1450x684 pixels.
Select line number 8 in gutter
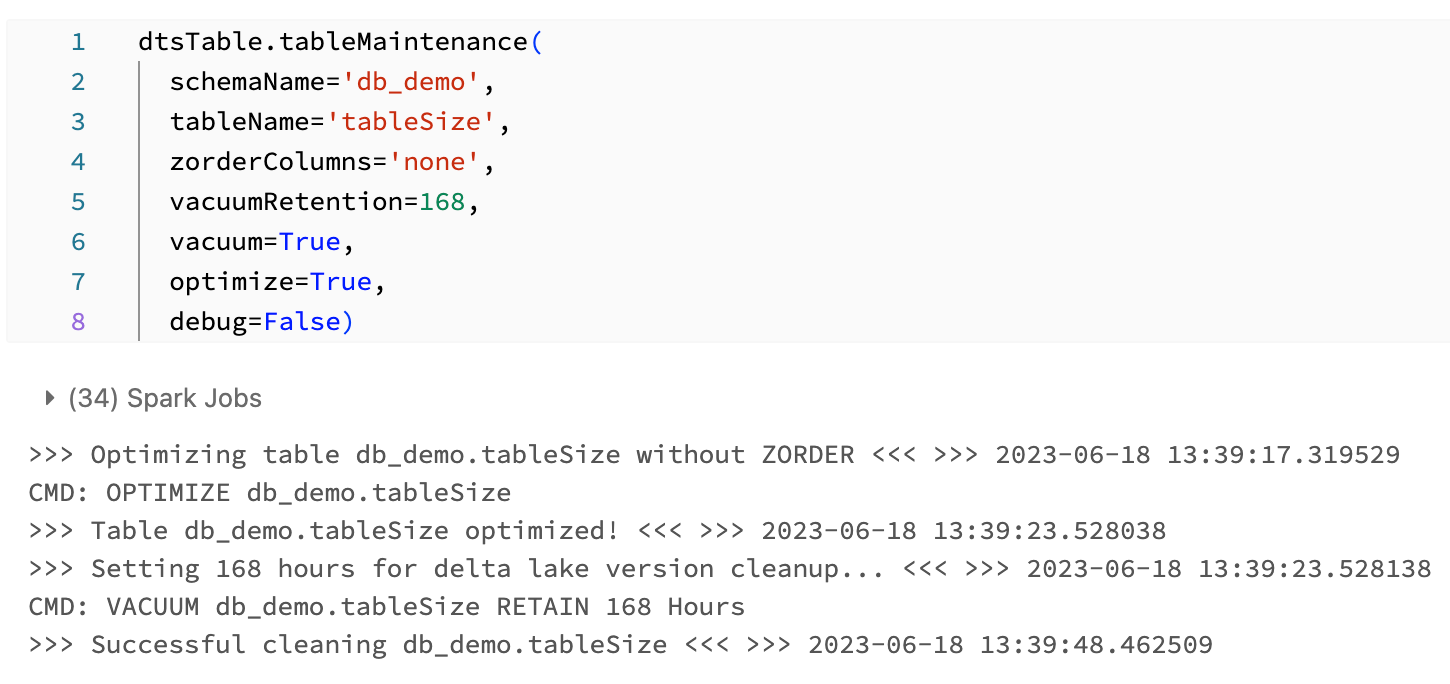click(x=78, y=322)
